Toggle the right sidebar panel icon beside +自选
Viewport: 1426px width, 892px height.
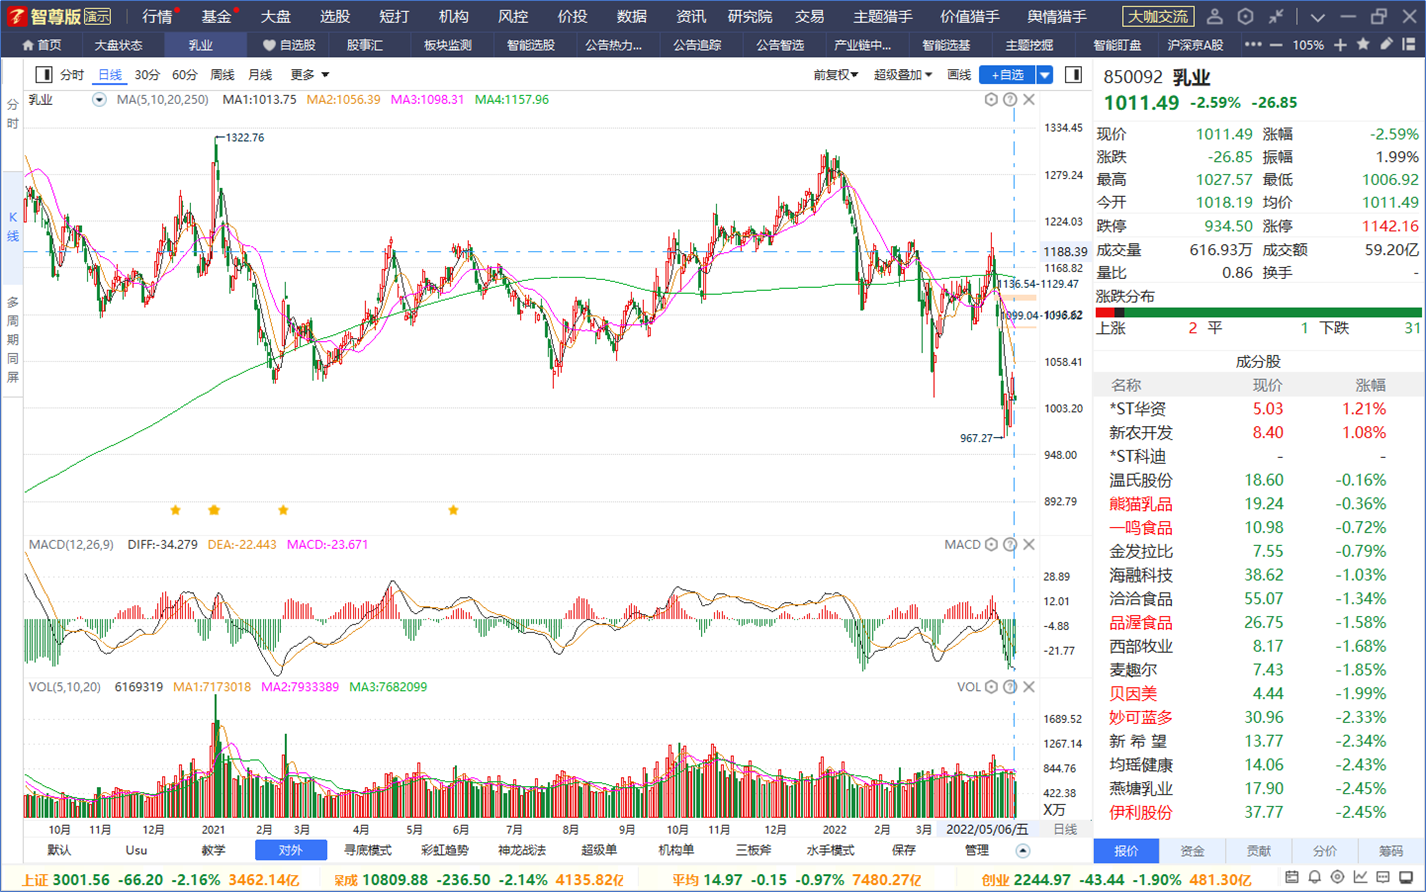click(x=1073, y=75)
